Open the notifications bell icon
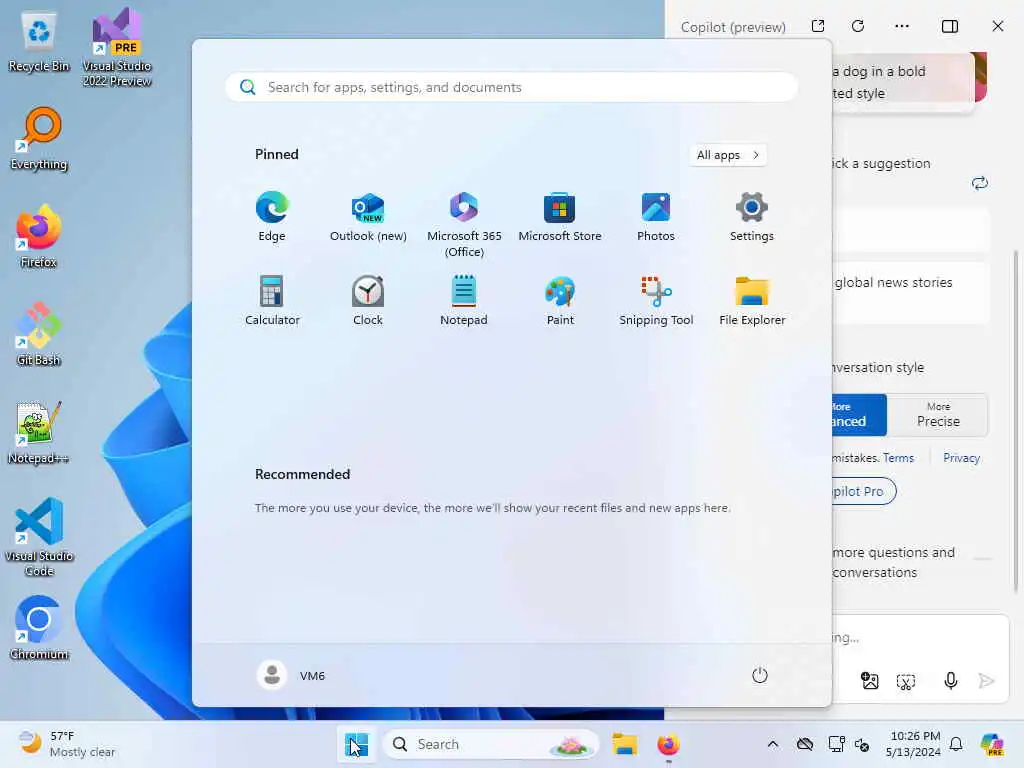This screenshot has width=1024, height=768. [956, 744]
